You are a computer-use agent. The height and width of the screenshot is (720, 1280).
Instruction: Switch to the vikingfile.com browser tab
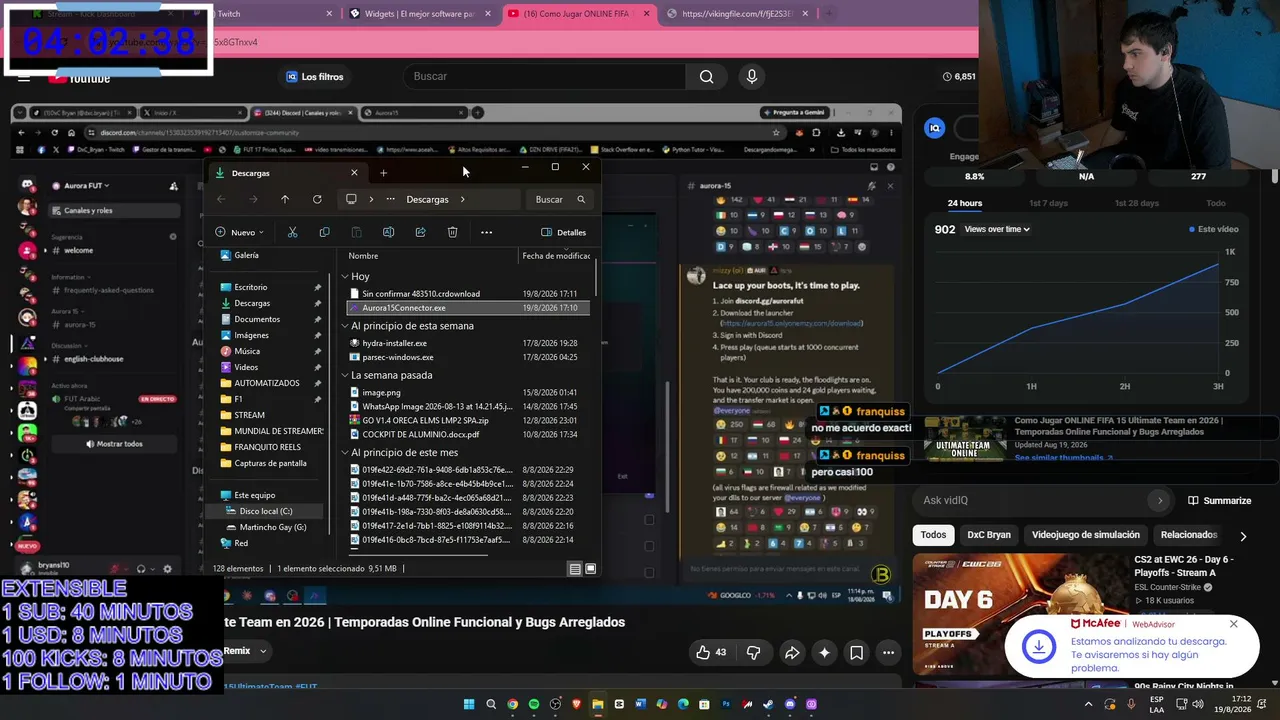point(739,14)
